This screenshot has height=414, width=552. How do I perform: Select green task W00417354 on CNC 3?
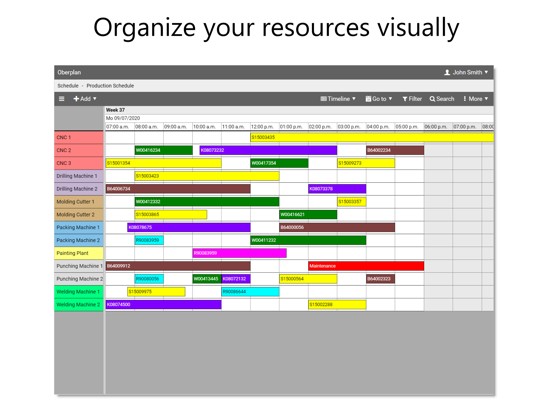279,163
